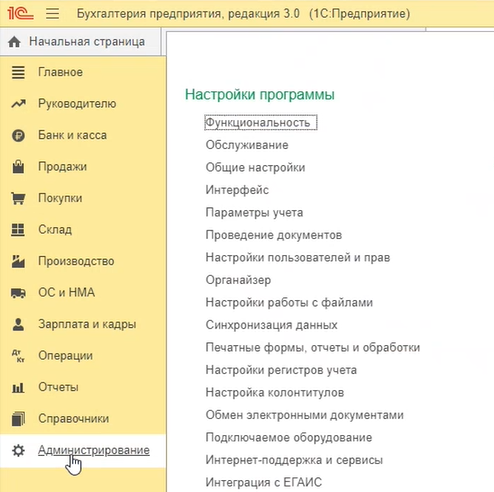
Task: Open the Интерфейс settings link
Action: [237, 190]
